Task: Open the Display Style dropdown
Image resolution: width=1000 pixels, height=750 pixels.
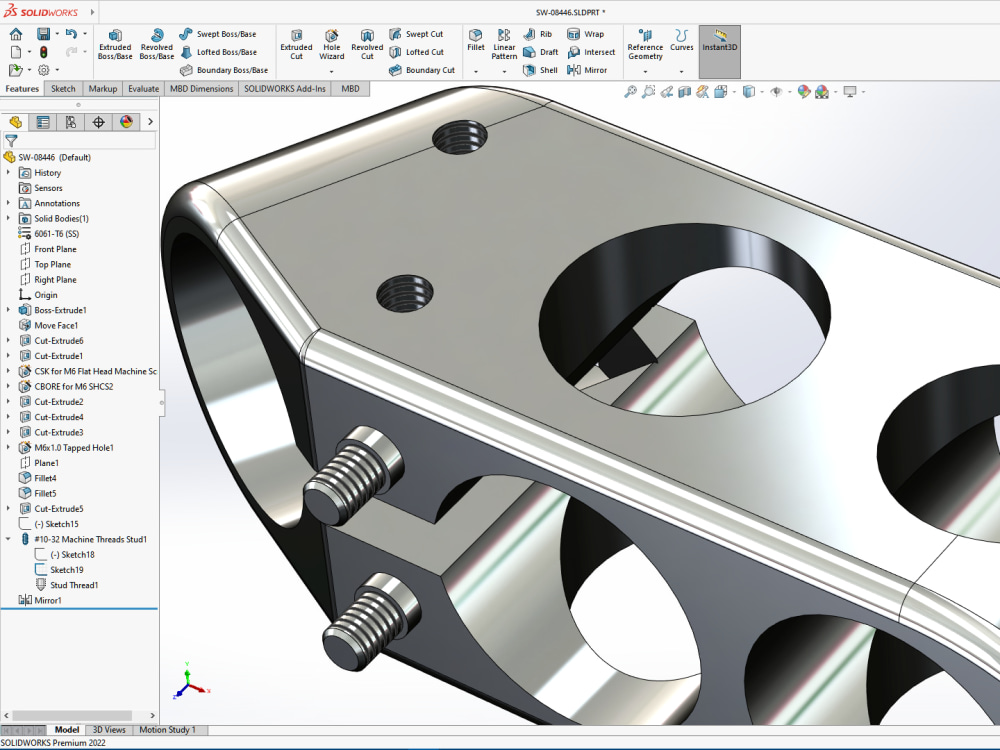Action: [x=762, y=91]
